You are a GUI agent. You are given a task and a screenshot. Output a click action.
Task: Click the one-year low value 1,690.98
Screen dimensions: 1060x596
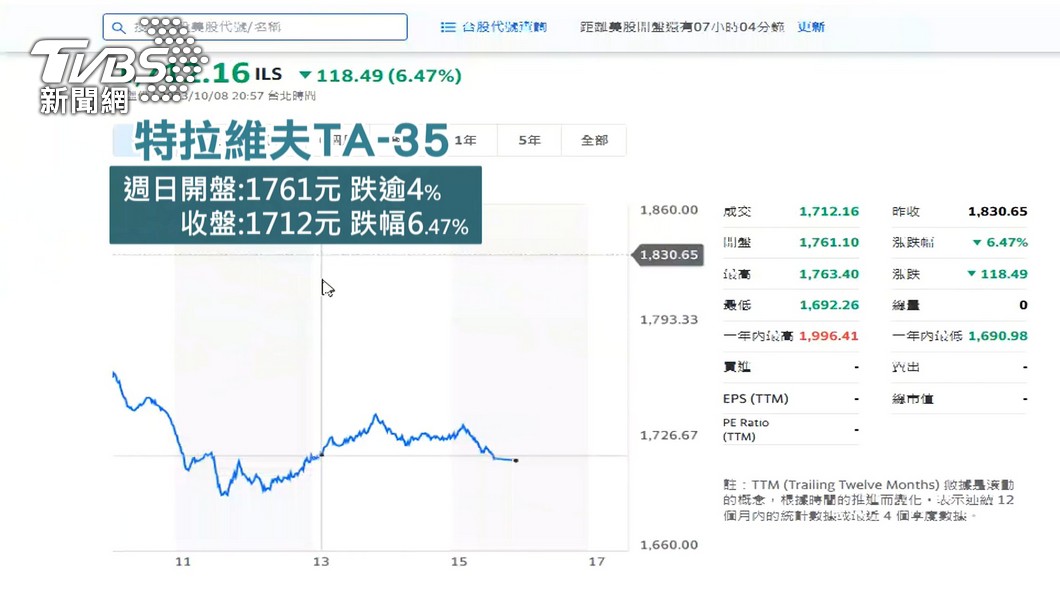point(998,336)
